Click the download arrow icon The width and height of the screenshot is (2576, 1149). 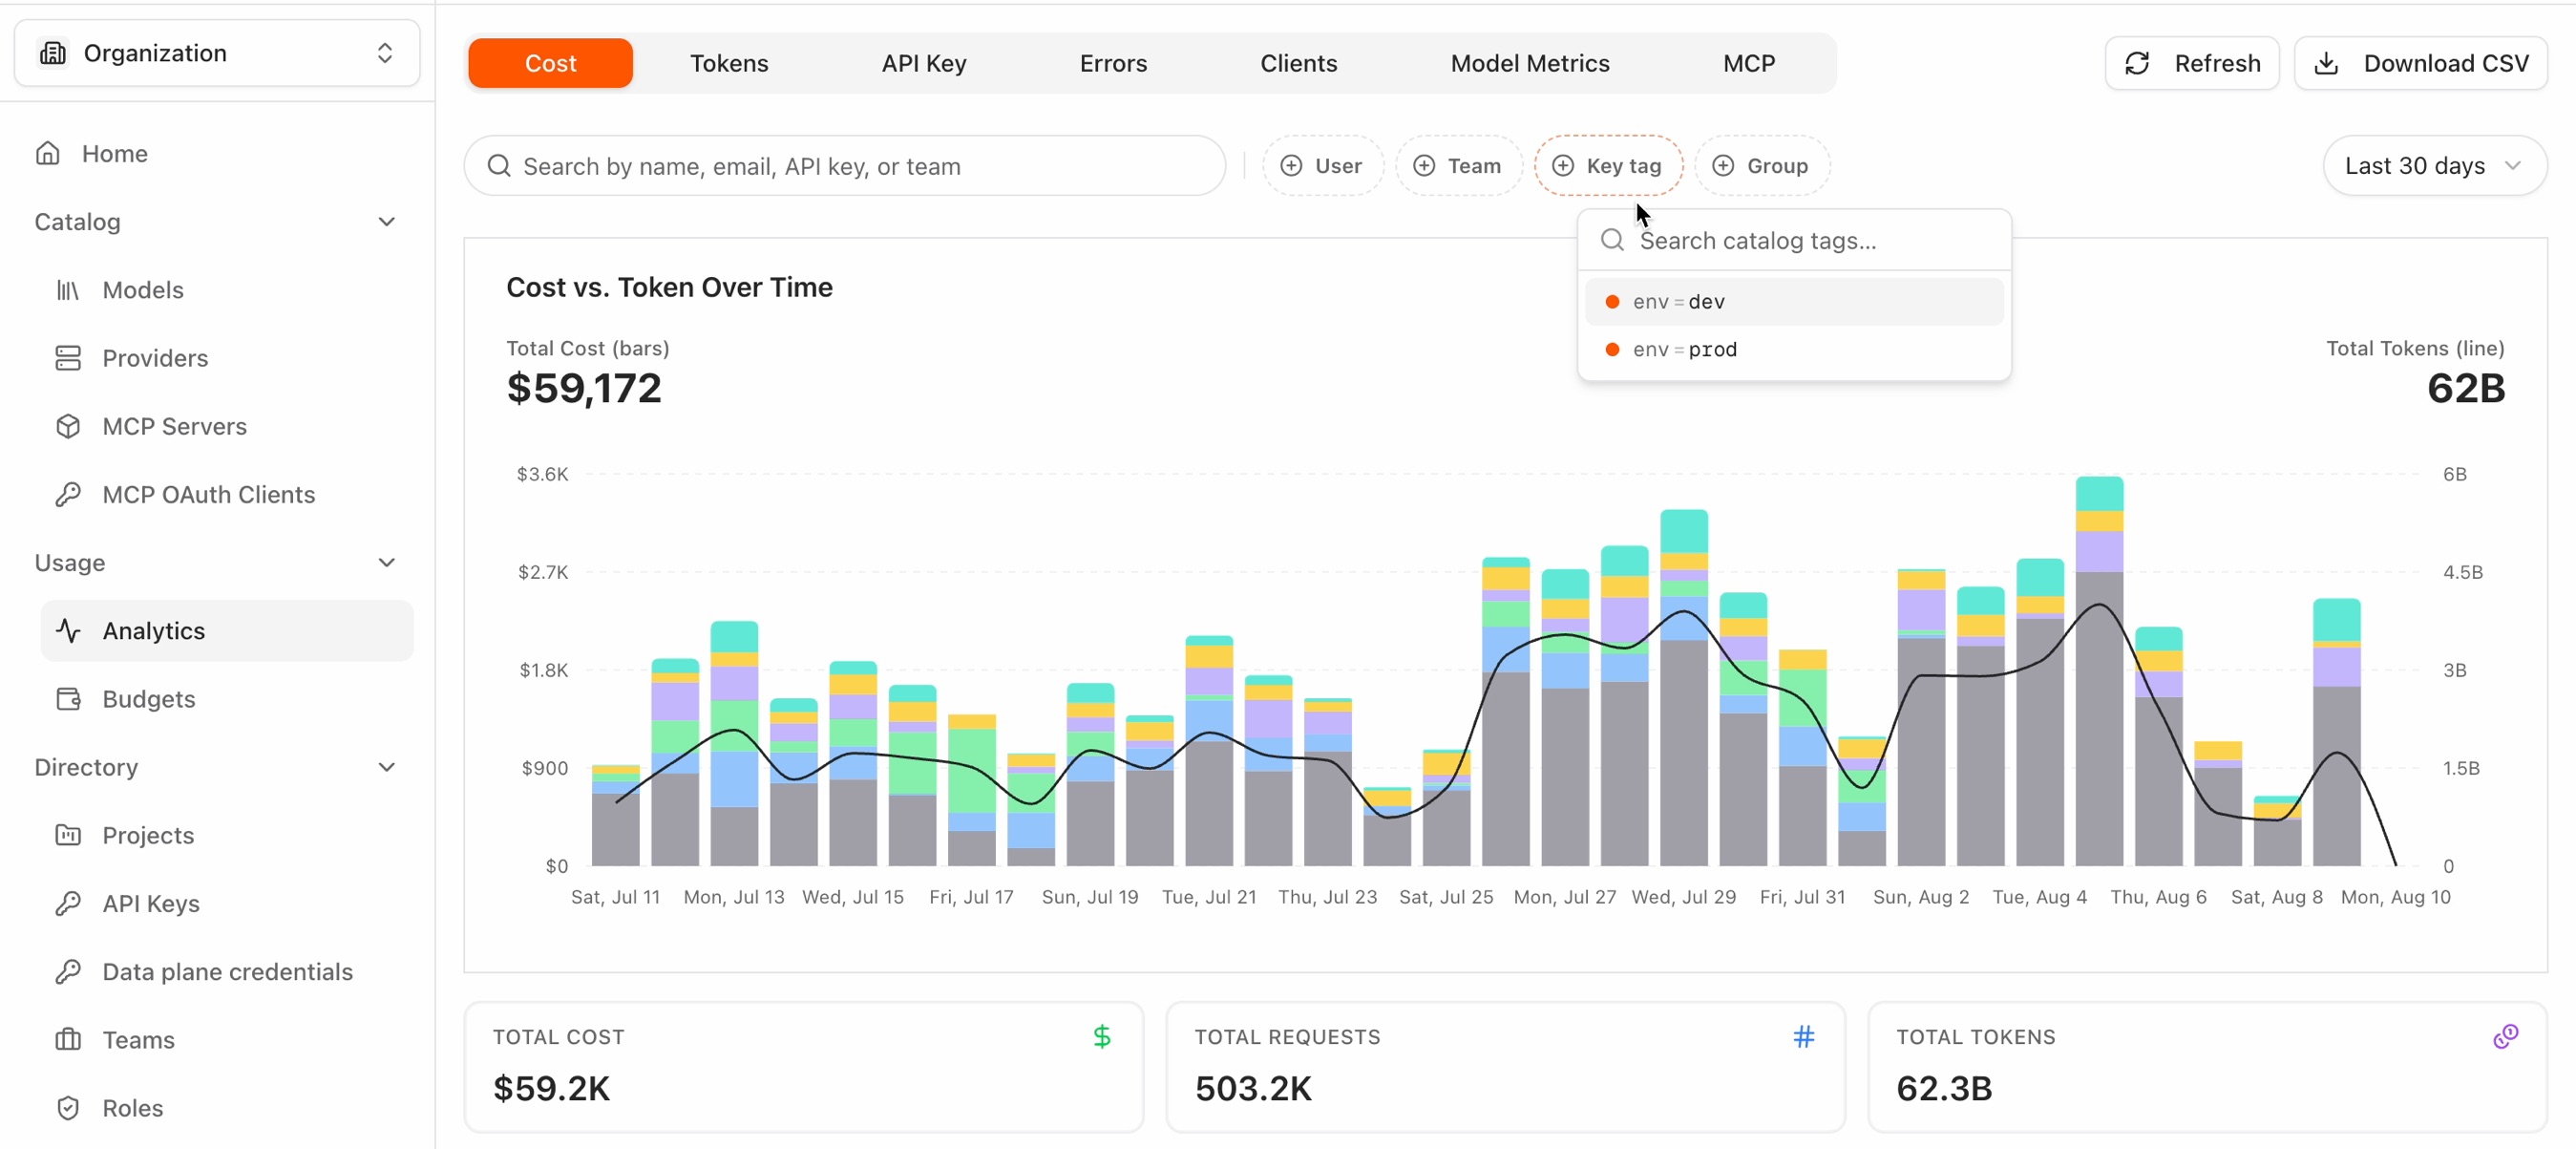coord(2326,63)
